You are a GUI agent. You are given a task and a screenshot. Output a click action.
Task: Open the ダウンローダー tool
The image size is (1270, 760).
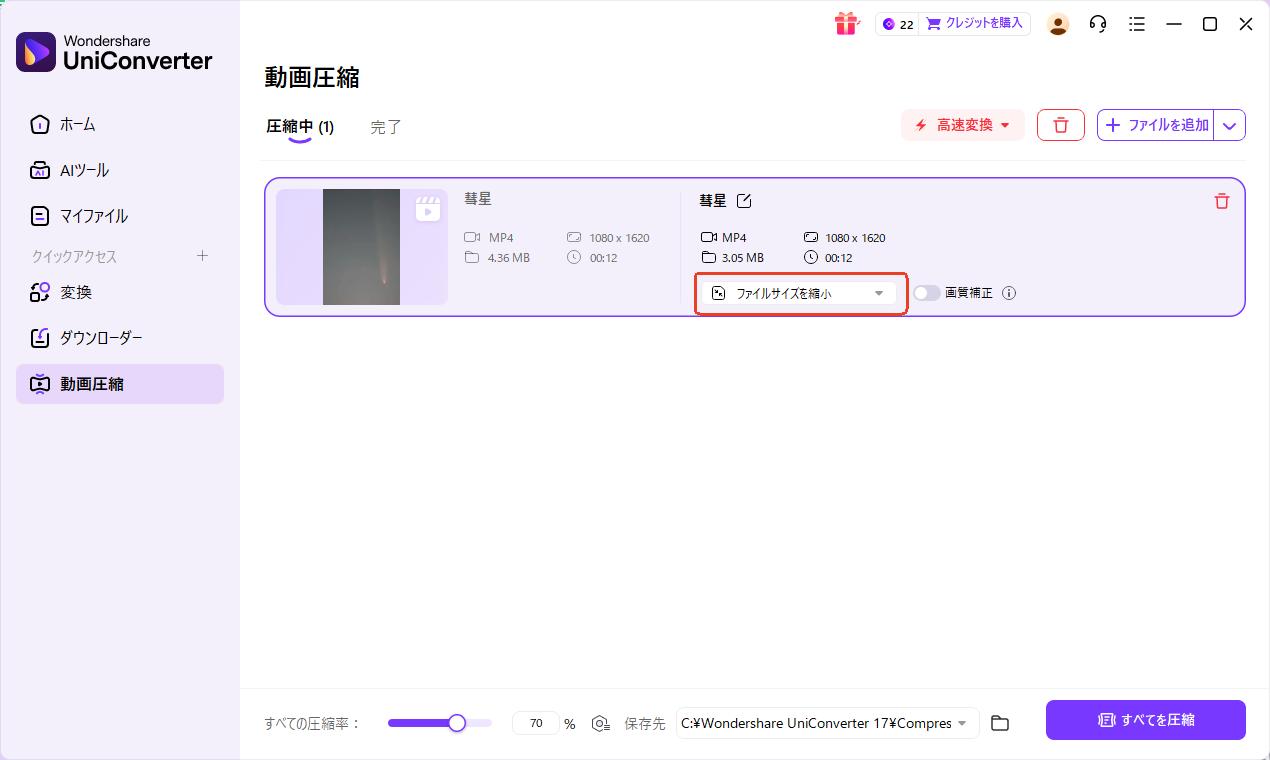[101, 337]
